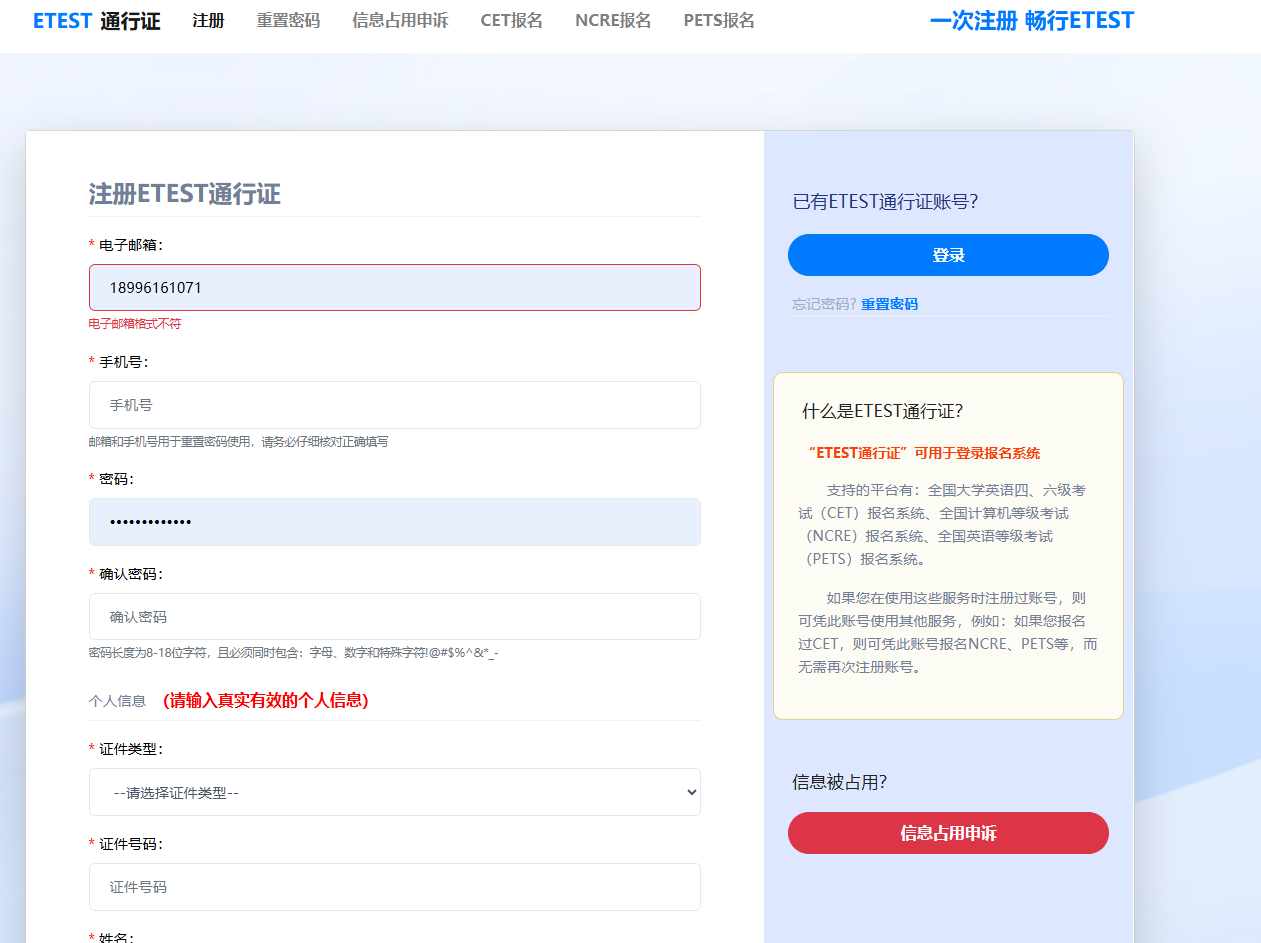Expand the 证件类型 dropdown

(394, 792)
